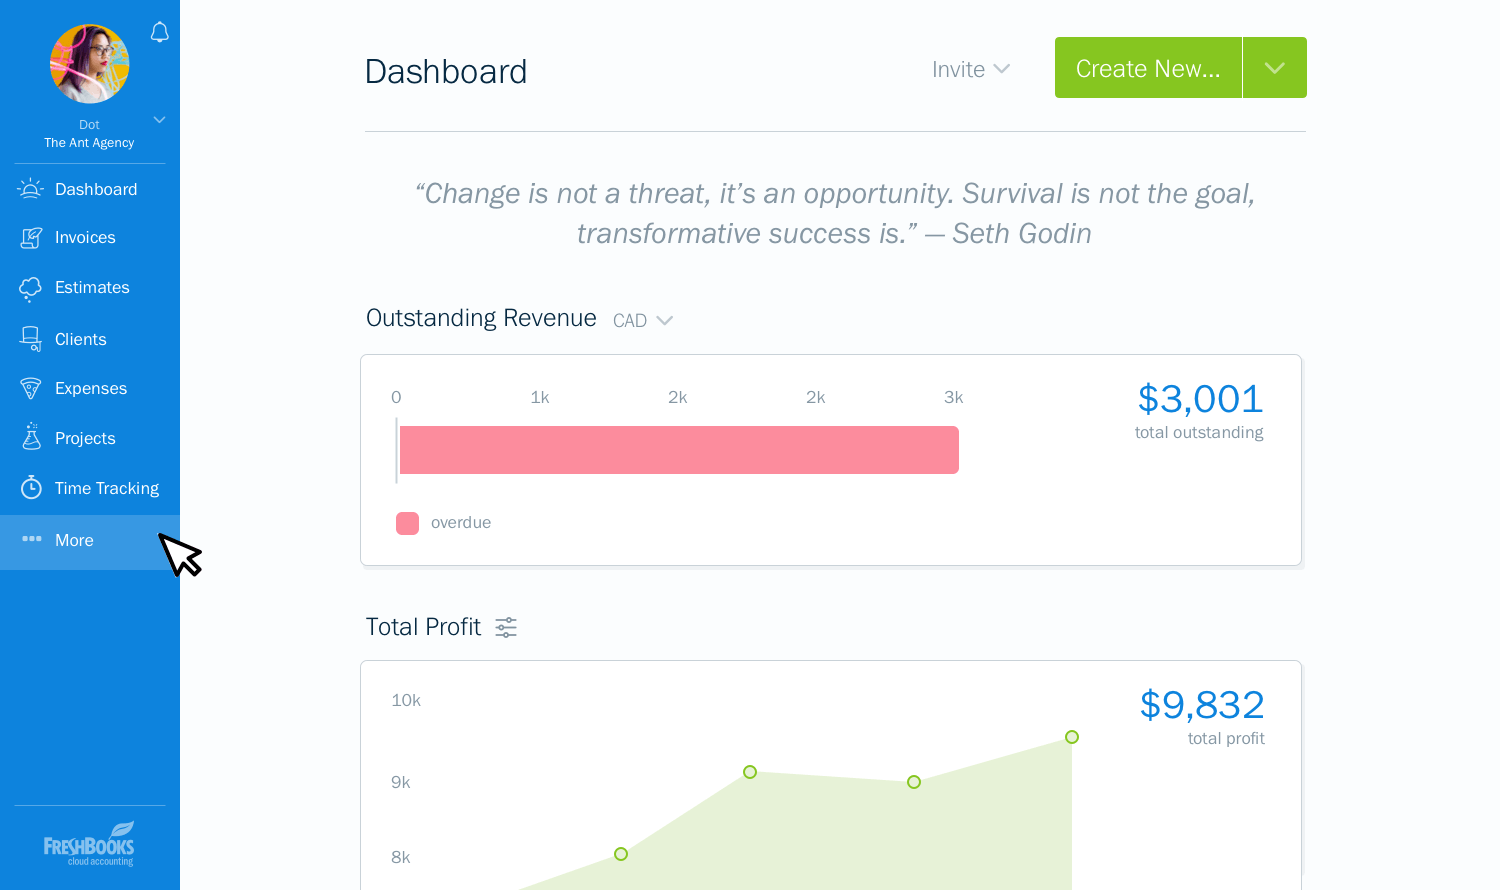This screenshot has height=890, width=1500.
Task: Expand the Create New dropdown arrow
Action: click(1274, 67)
